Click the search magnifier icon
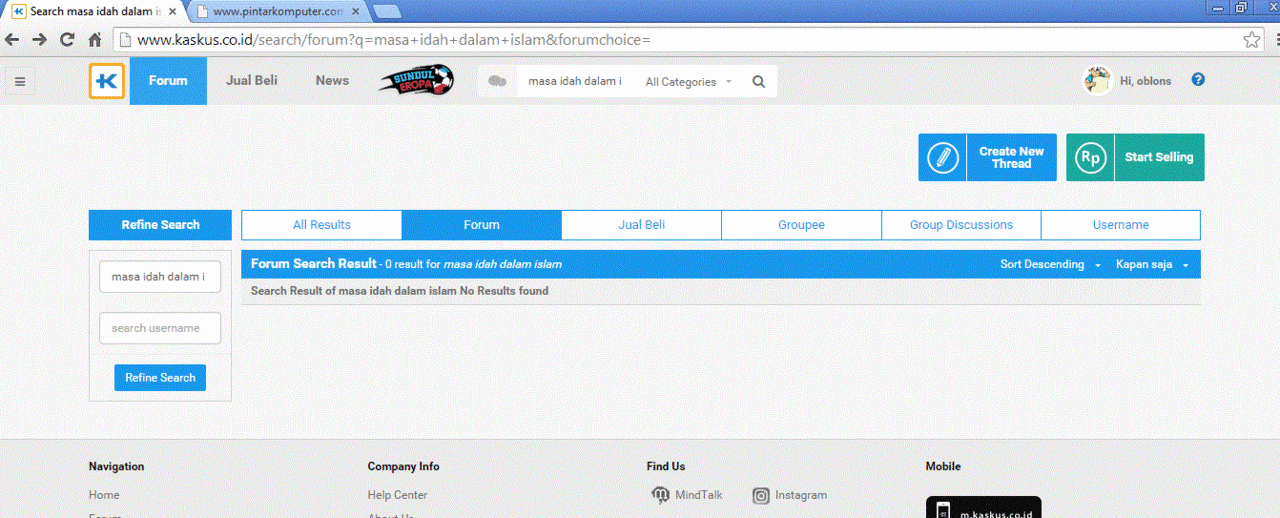The height and width of the screenshot is (518, 1280). [759, 82]
